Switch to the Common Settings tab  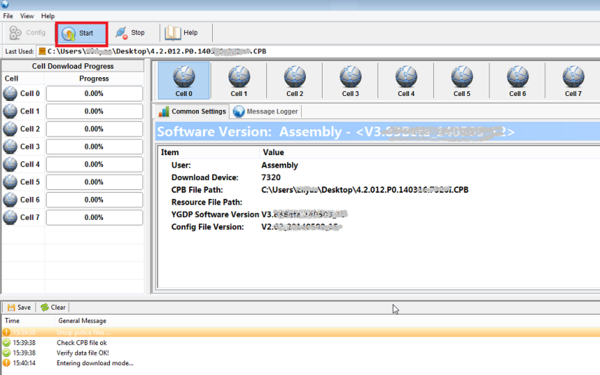point(192,111)
